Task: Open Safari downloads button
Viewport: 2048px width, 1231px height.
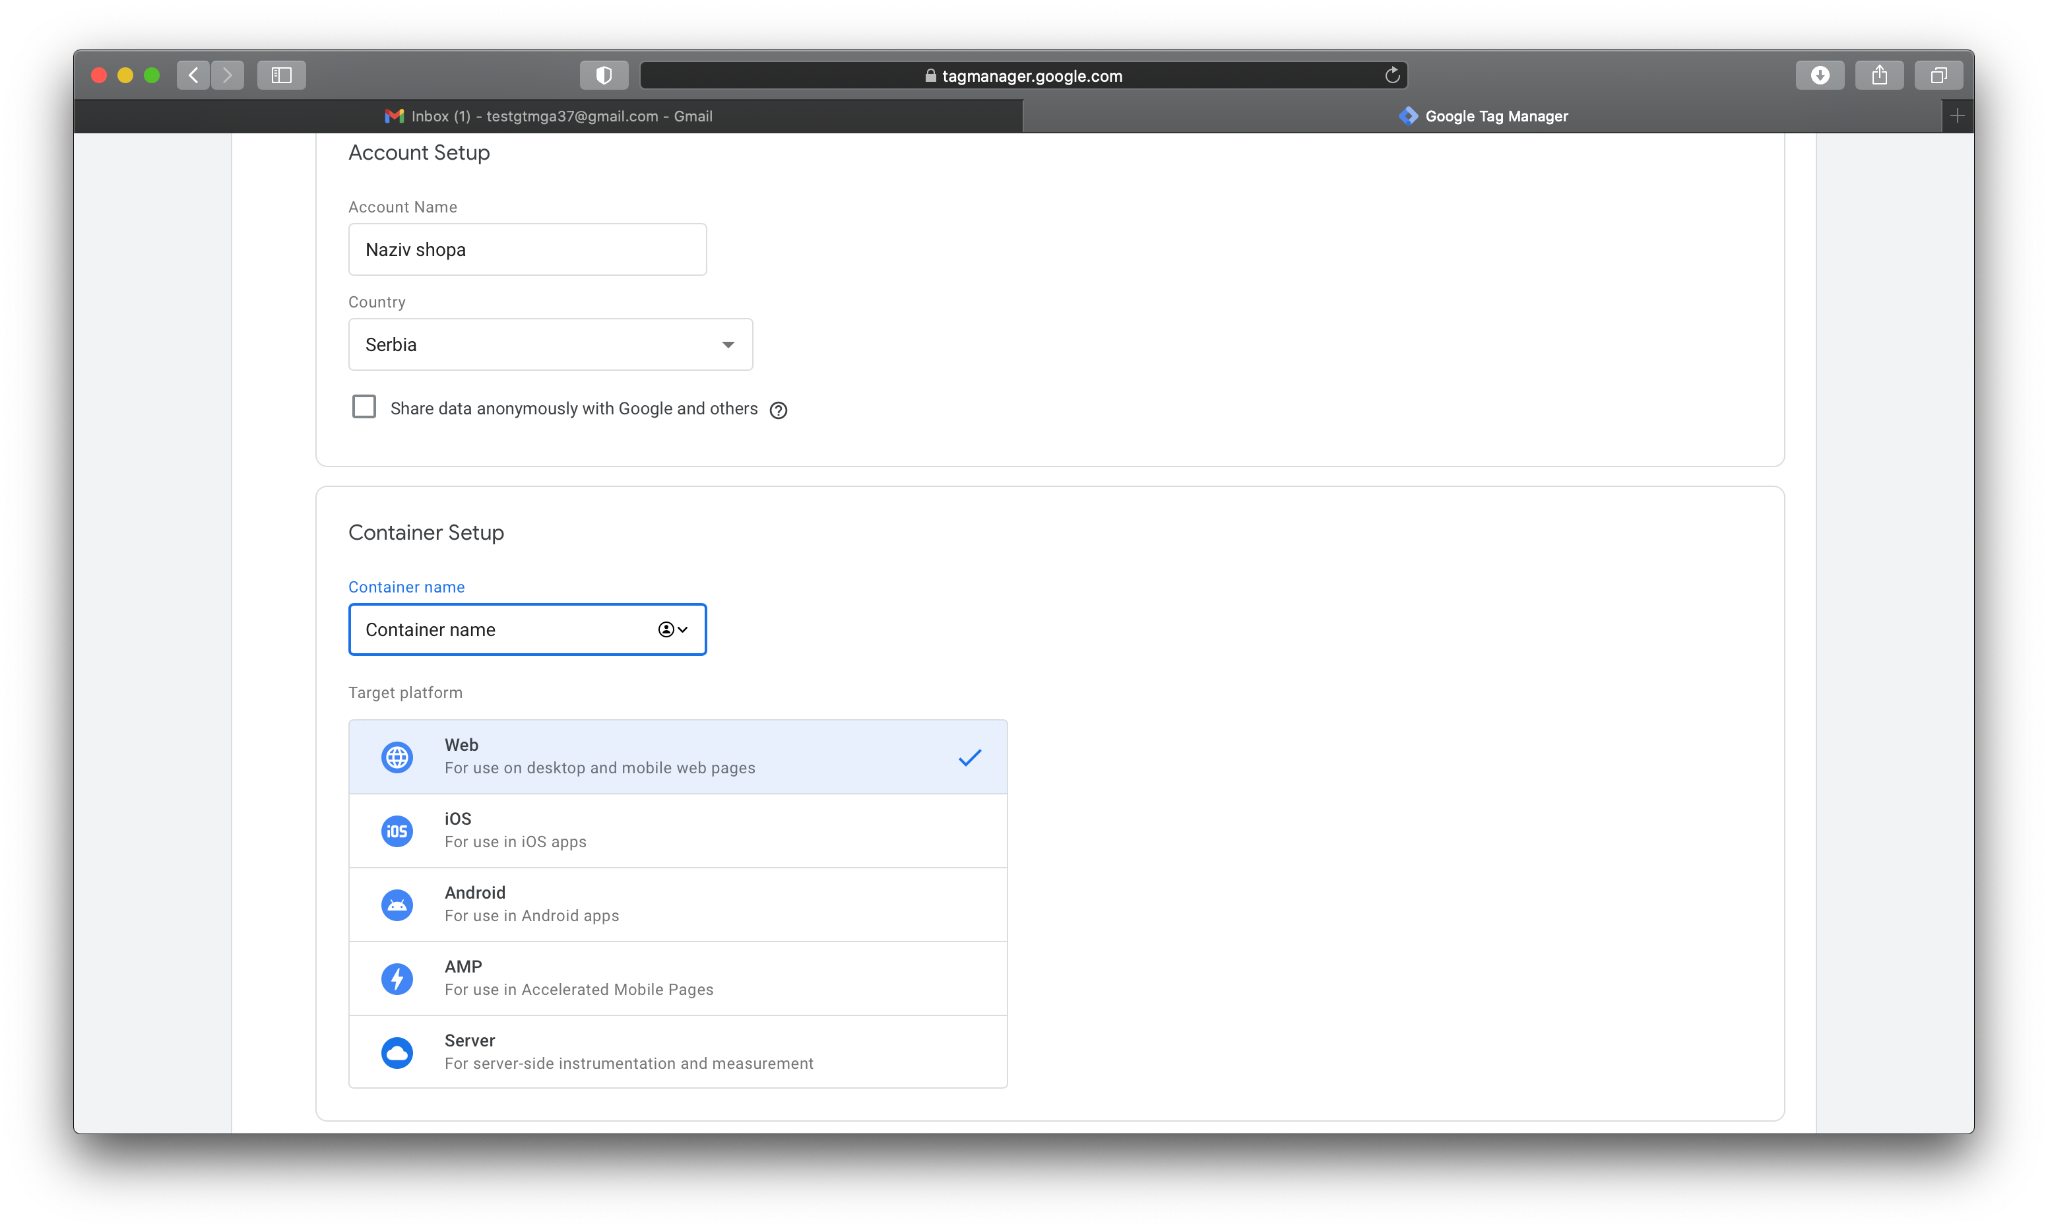Action: click(1820, 75)
